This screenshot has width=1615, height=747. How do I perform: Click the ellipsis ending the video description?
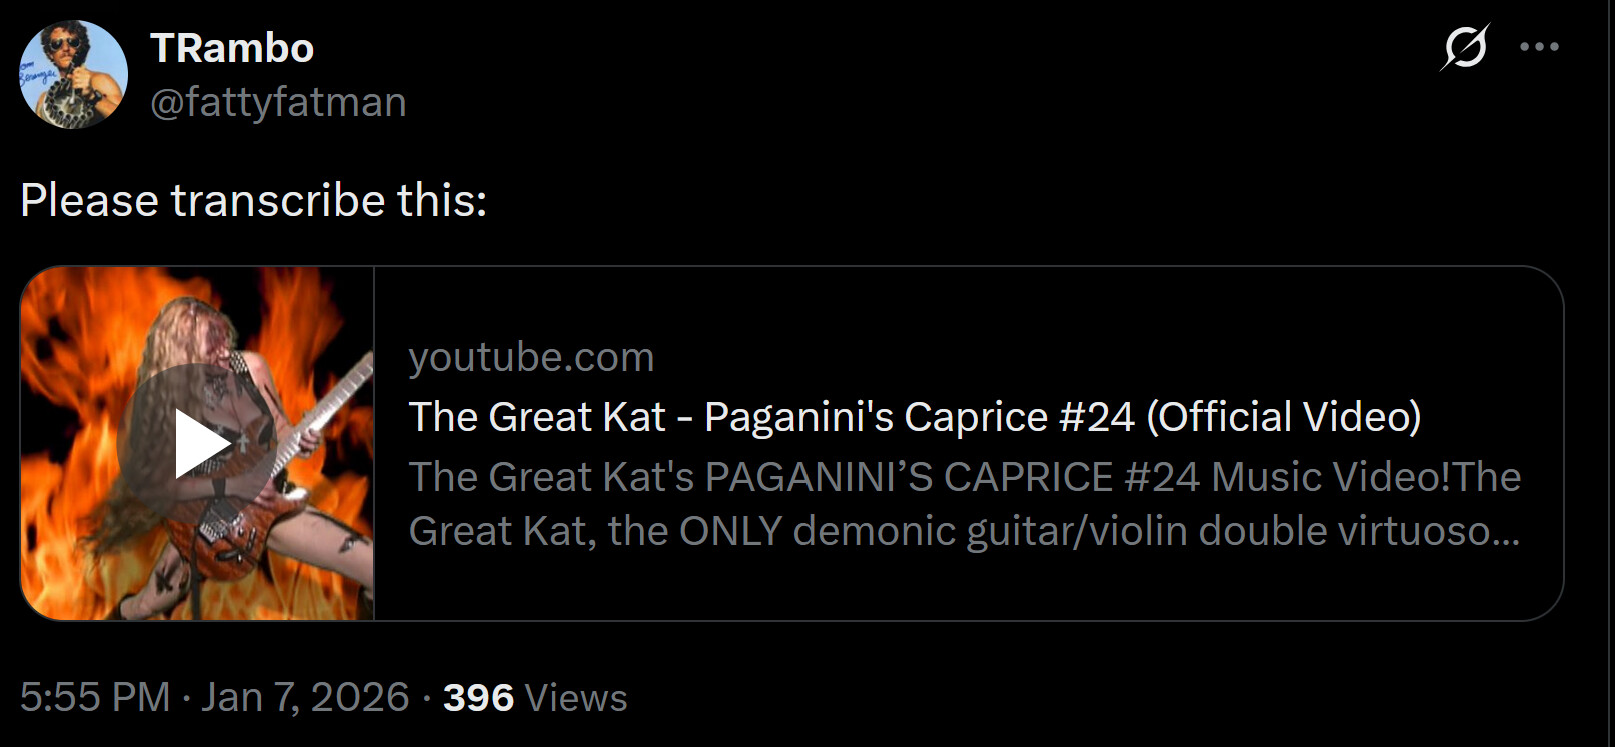pyautogui.click(x=1505, y=532)
